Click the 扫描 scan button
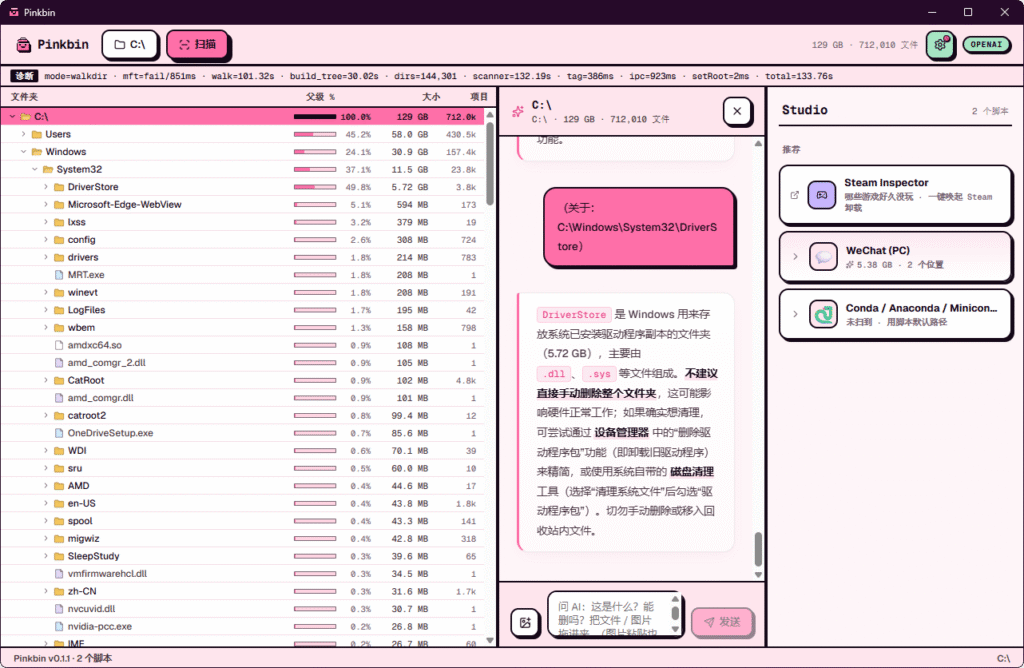Screen dimensions: 1024x668 coord(197,44)
